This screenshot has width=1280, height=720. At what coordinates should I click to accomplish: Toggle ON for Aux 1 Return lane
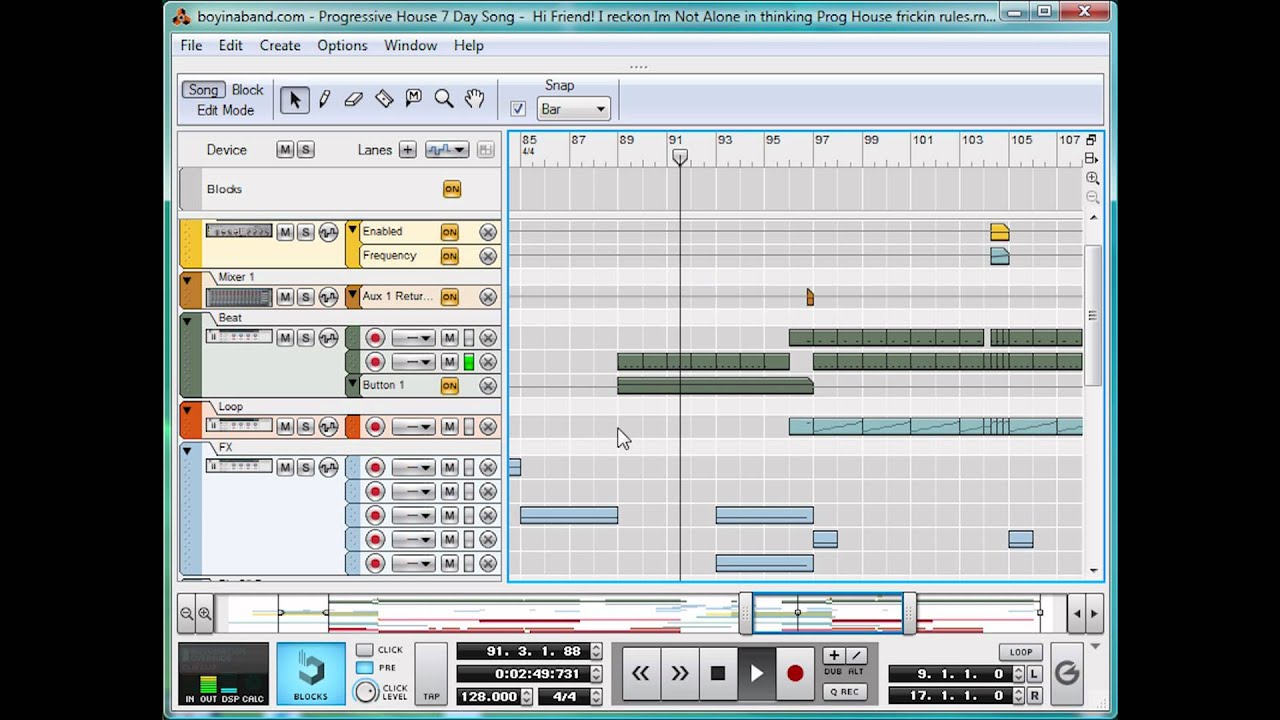click(450, 297)
